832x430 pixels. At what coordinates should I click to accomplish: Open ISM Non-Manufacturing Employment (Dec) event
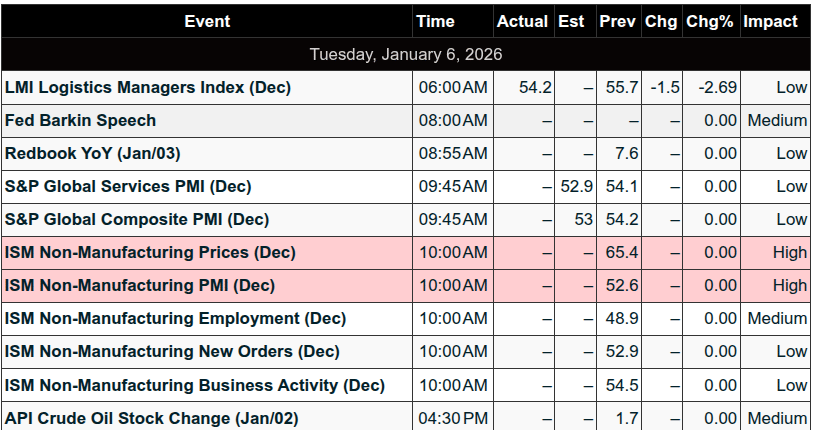tap(175, 318)
